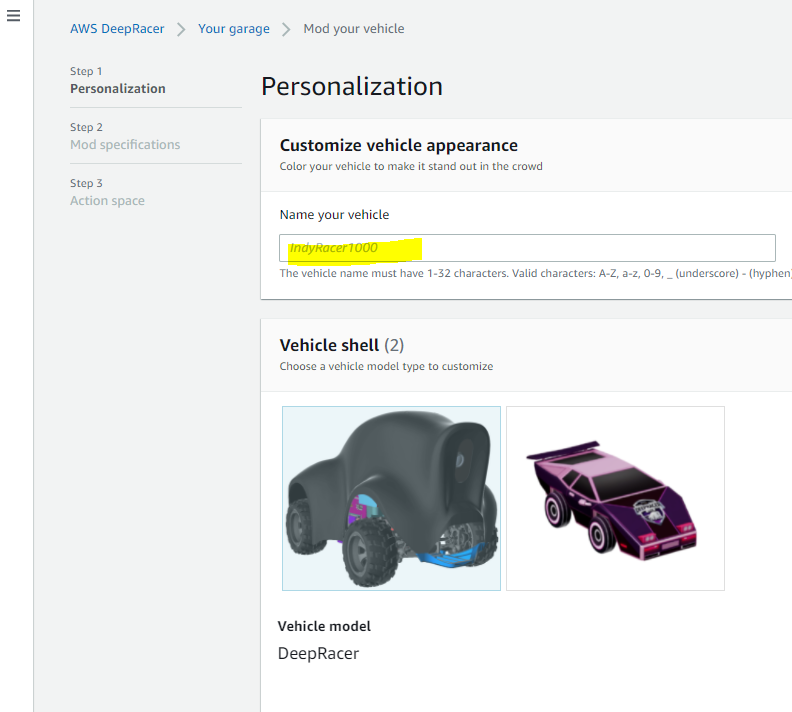Click the DeepRacer vehicle model value
This screenshot has width=792, height=712.
point(318,653)
